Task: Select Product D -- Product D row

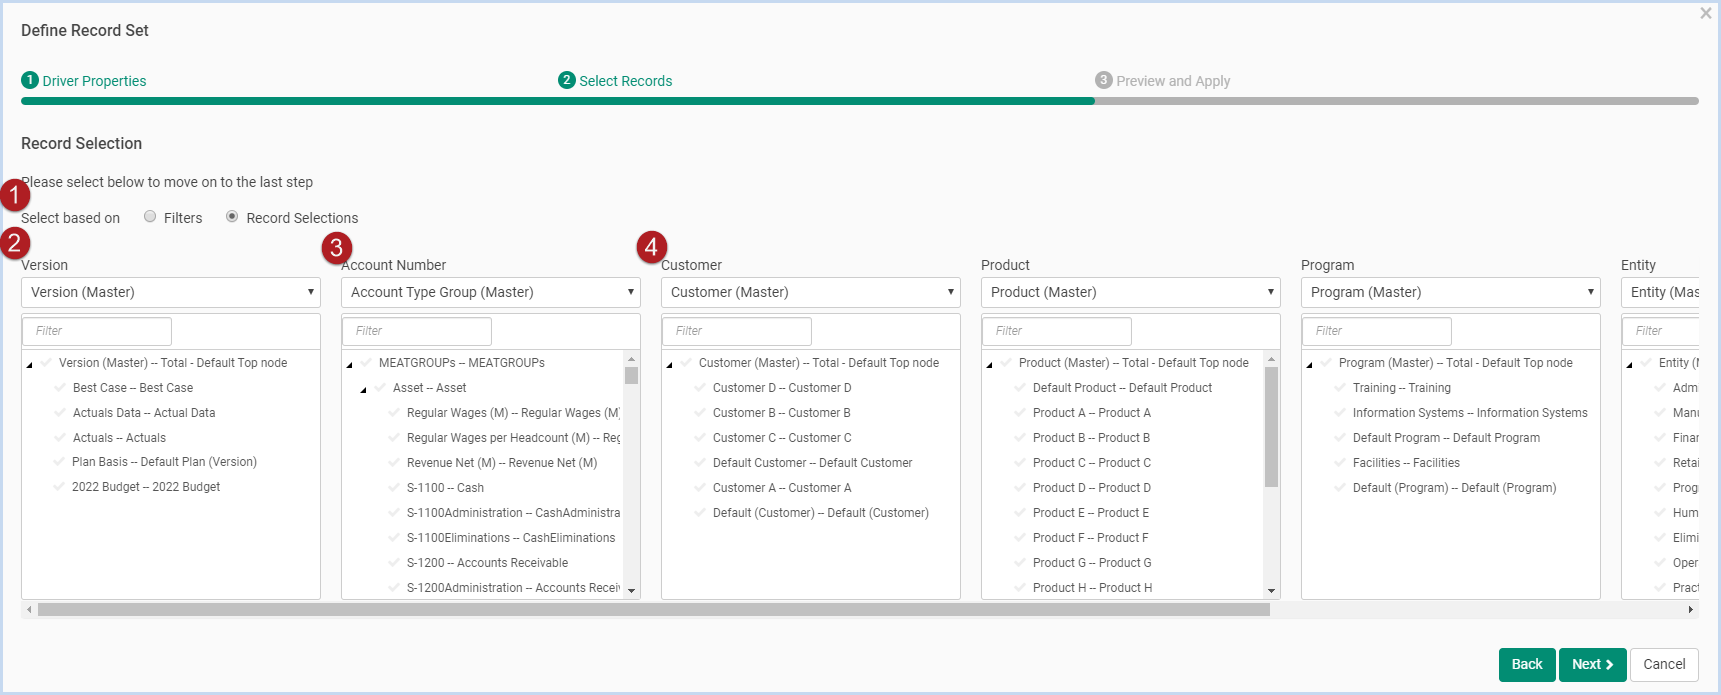Action: pos(1092,487)
